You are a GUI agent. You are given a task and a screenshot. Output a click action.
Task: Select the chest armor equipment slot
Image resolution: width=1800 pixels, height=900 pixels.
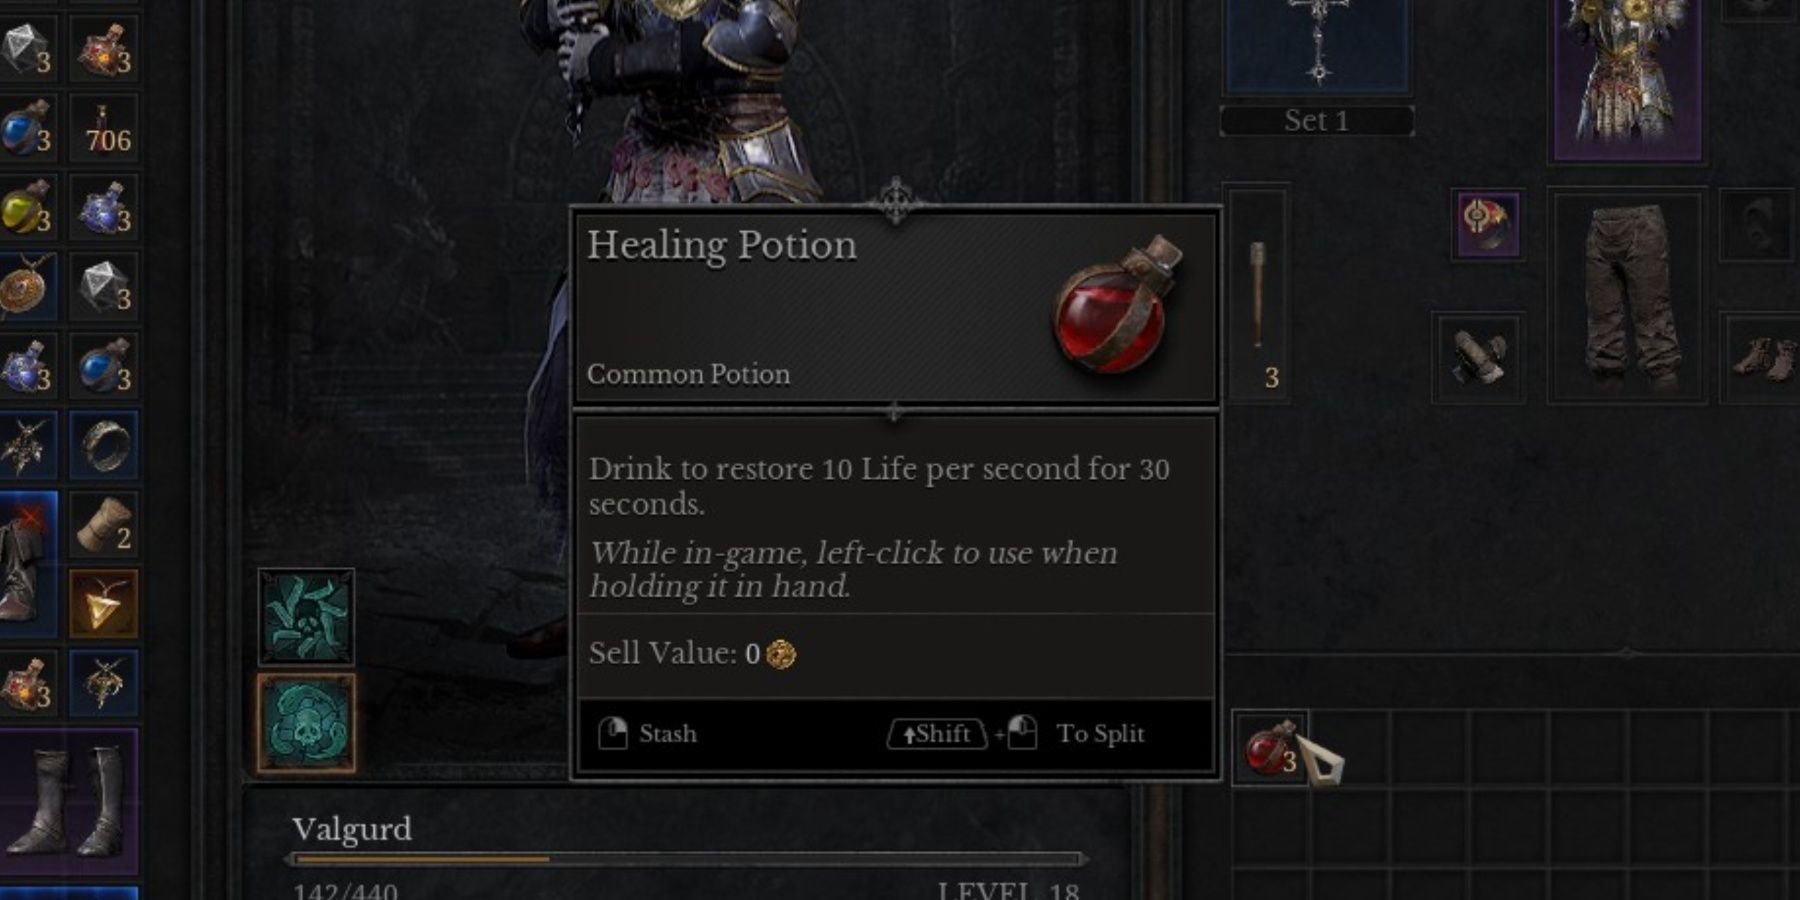[x=1627, y=78]
